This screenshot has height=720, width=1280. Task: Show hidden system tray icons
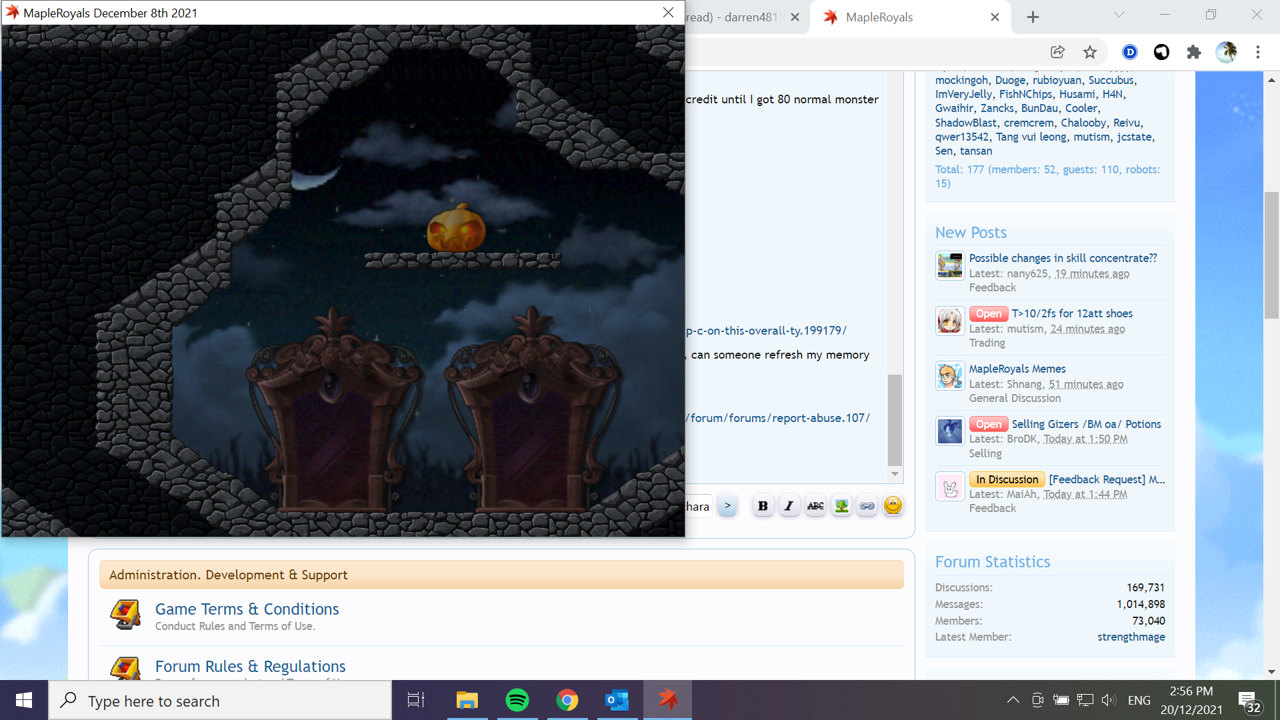coord(1013,700)
